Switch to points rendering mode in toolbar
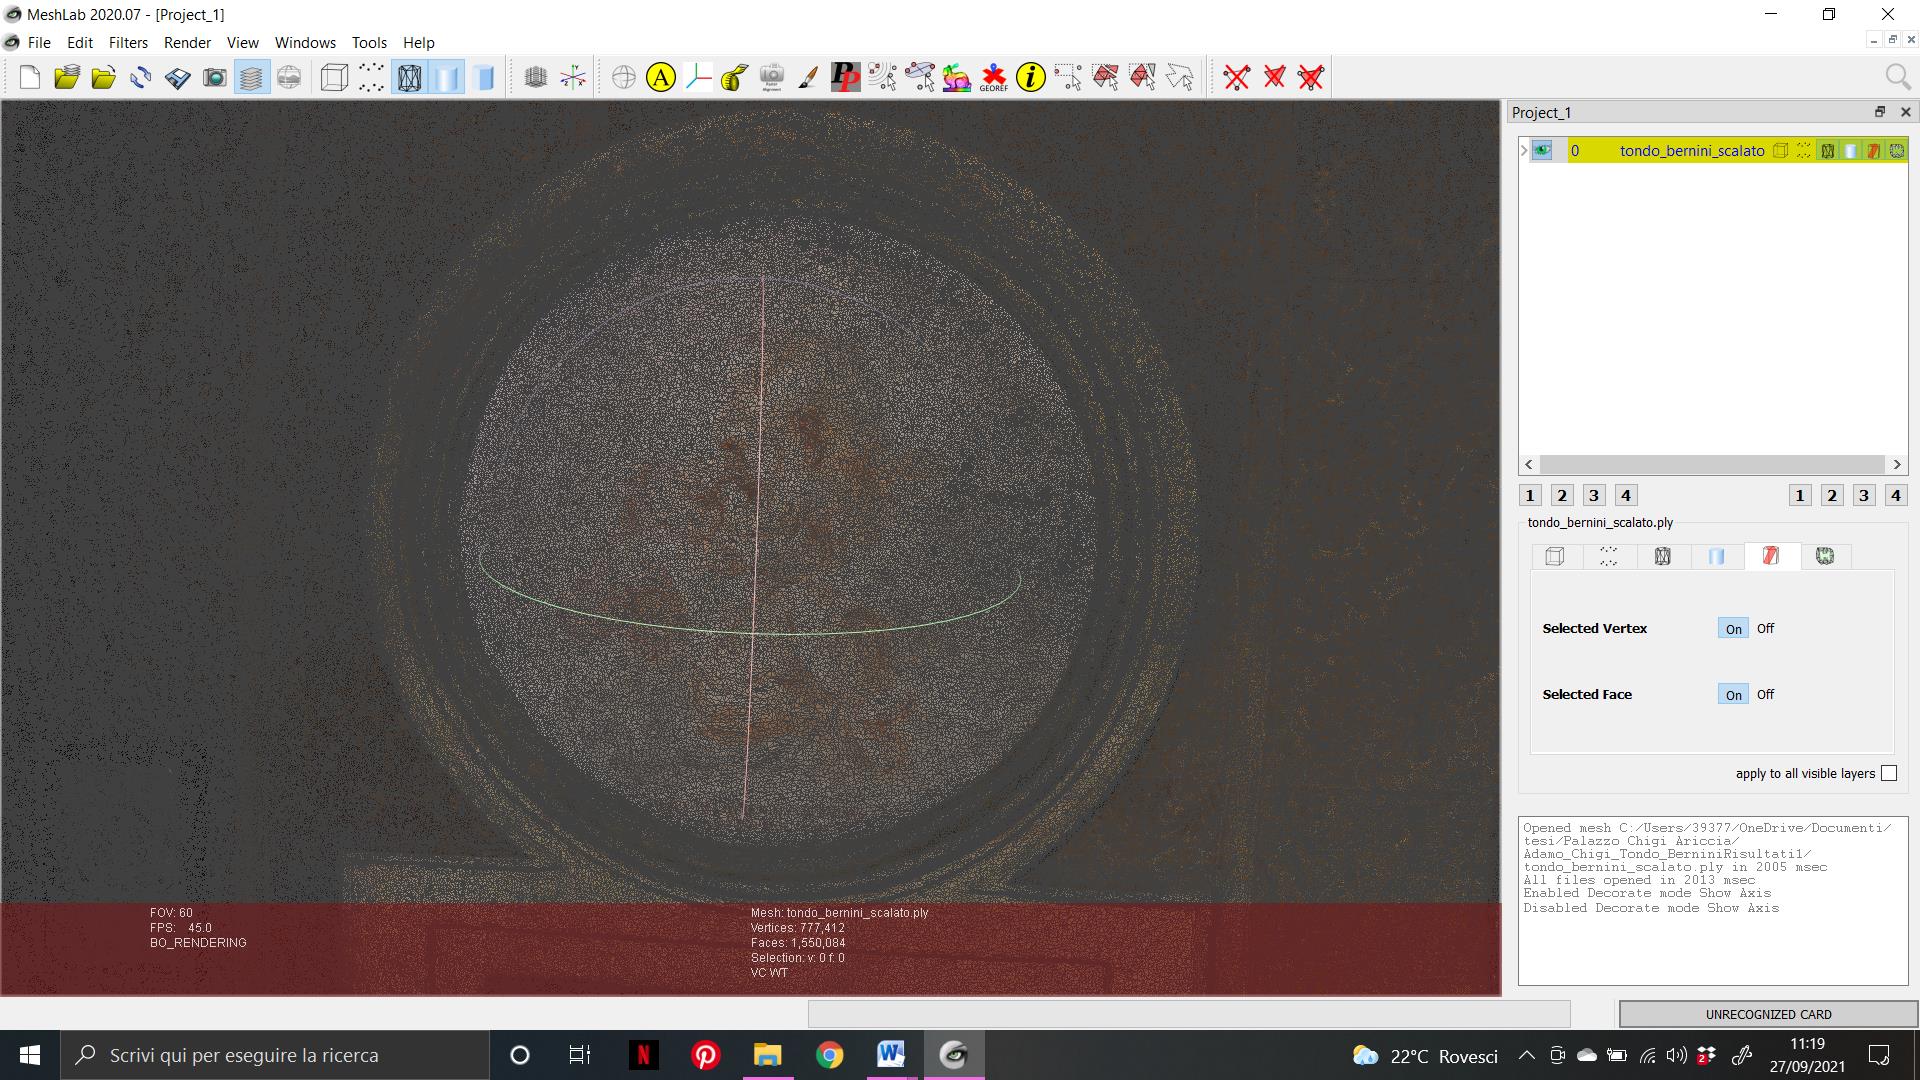The image size is (1920, 1080). click(371, 77)
